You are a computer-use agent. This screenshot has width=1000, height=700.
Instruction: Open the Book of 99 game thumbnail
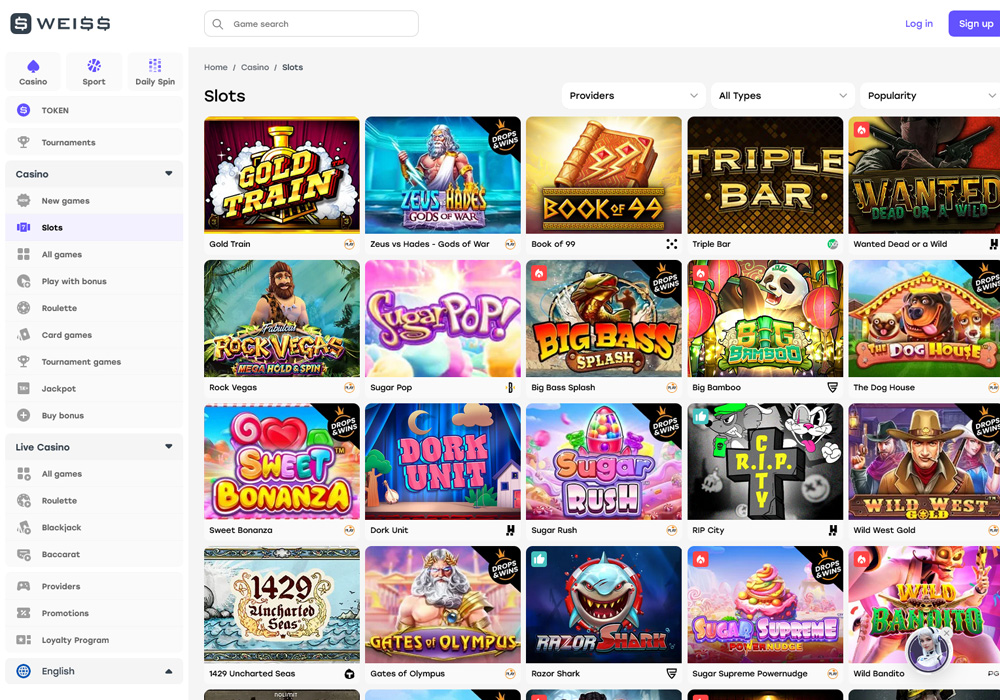[604, 175]
